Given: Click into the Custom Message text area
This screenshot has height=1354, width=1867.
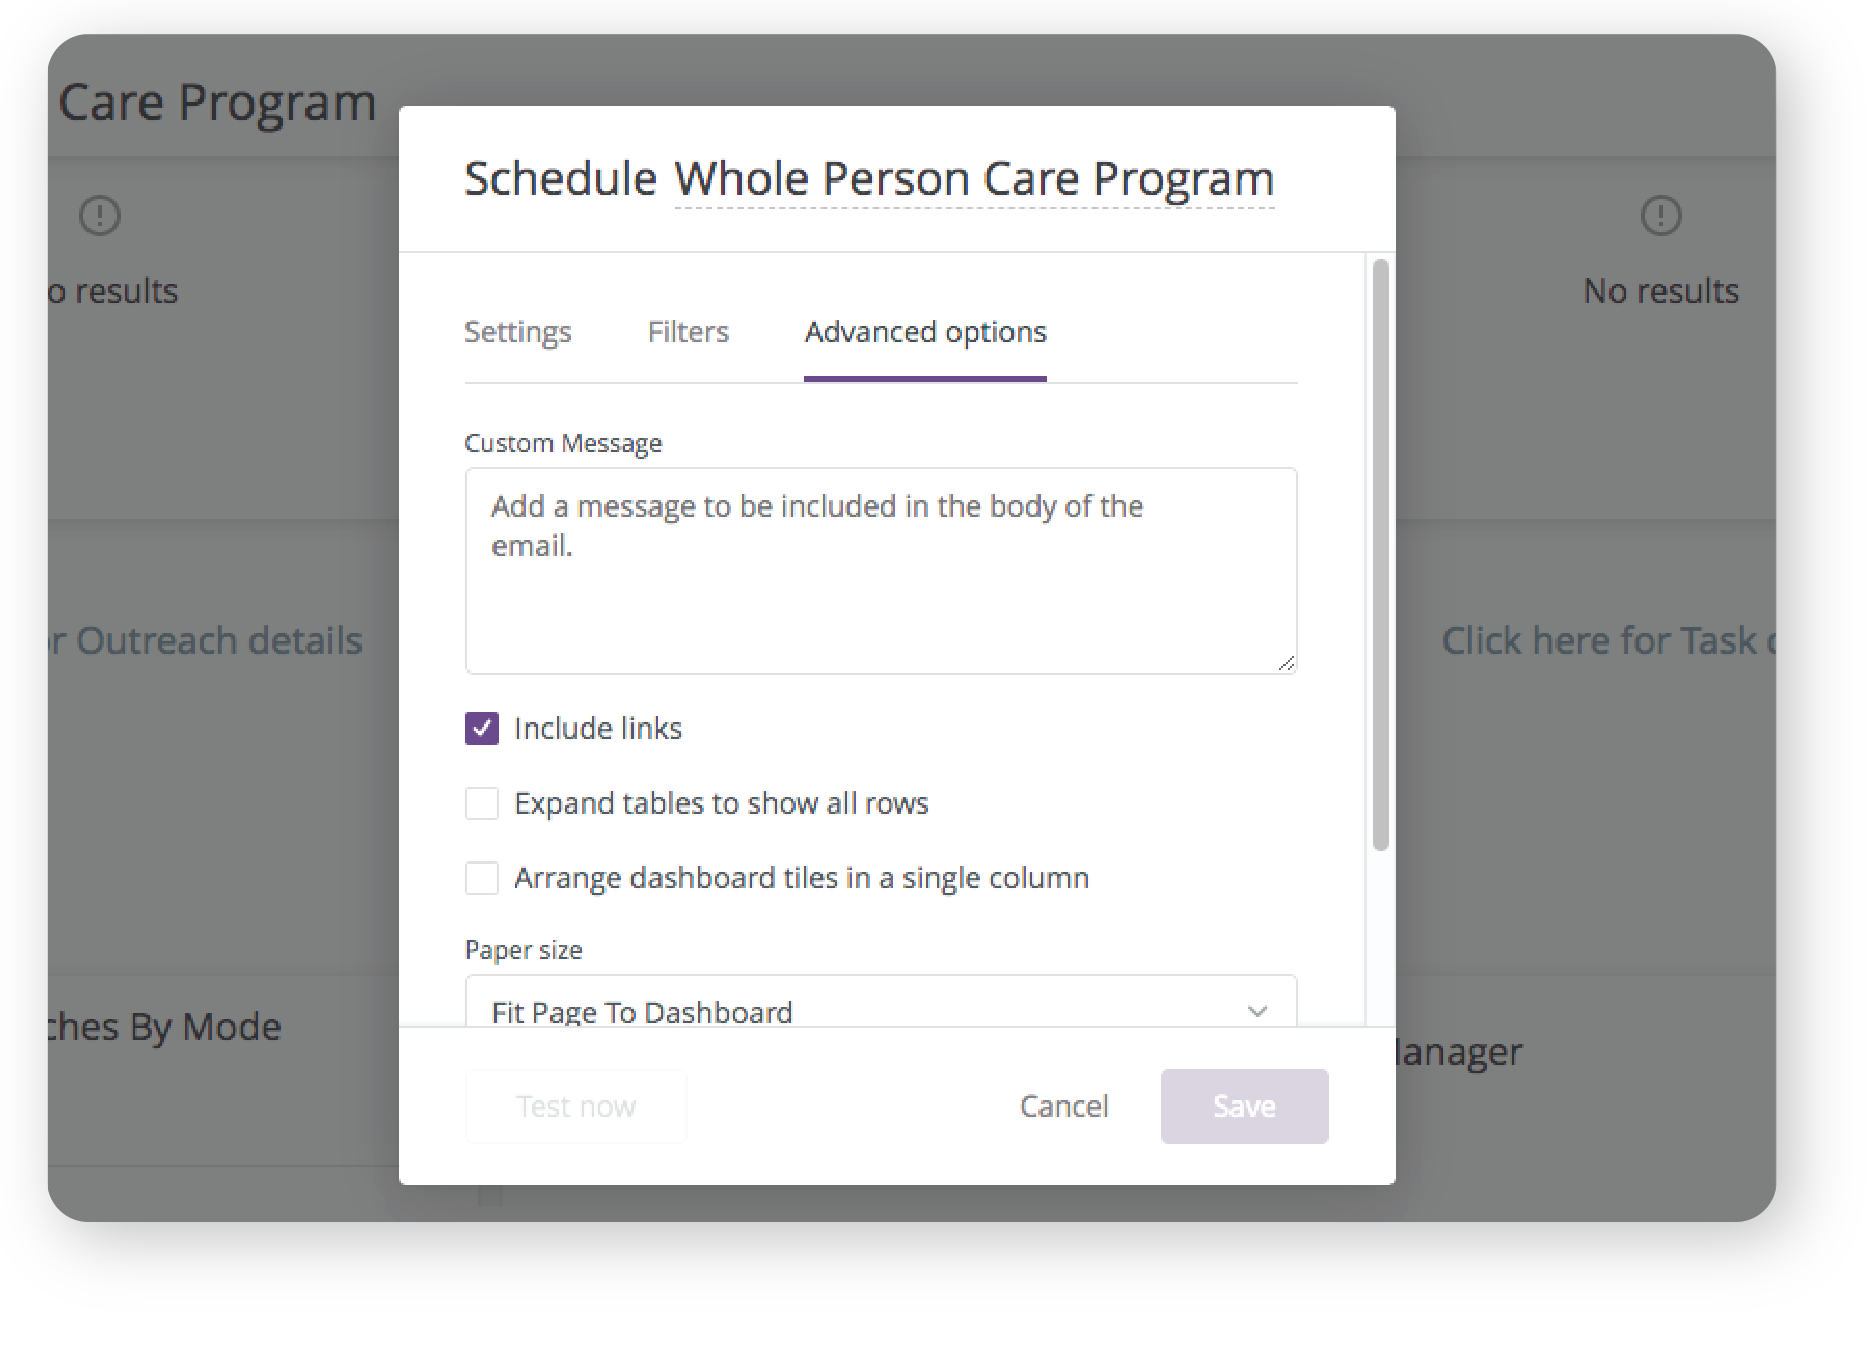Looking at the screenshot, I should (x=881, y=571).
